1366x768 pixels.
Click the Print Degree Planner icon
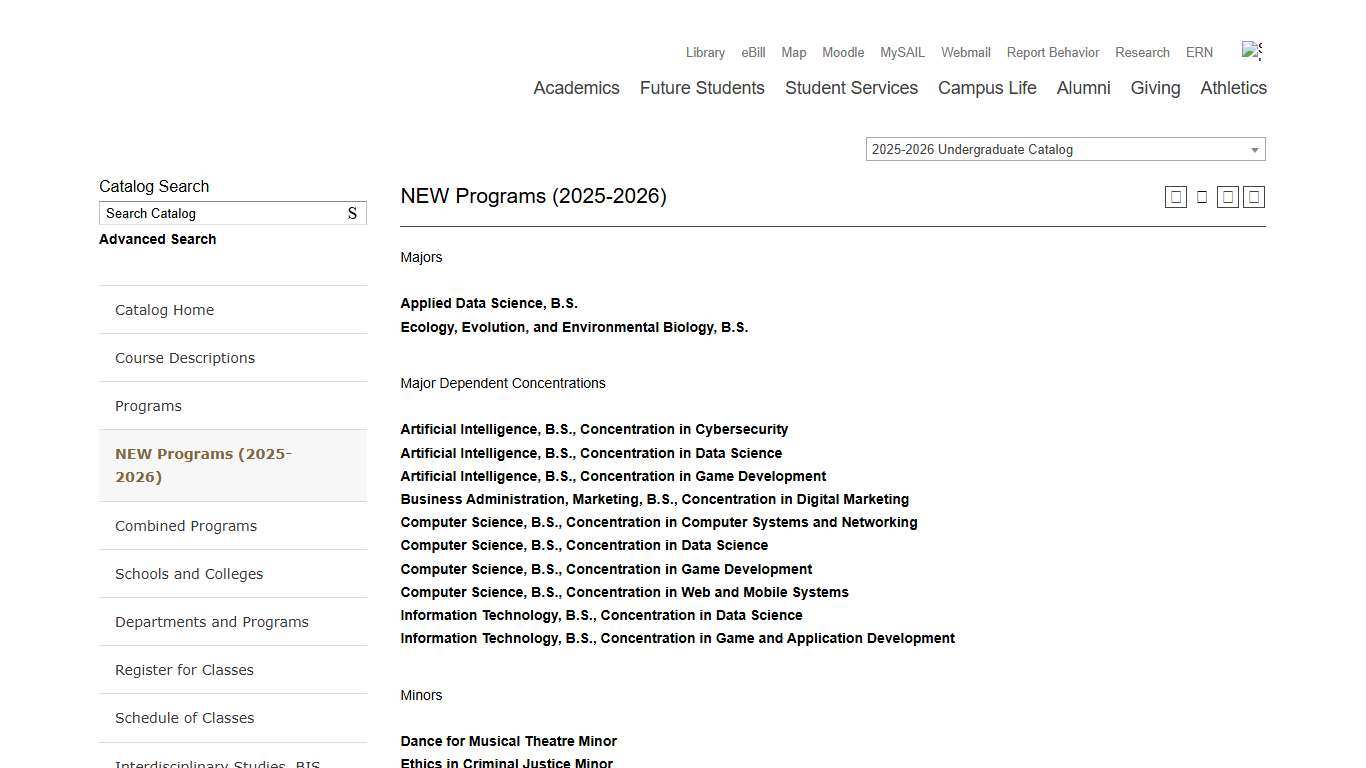point(1175,196)
